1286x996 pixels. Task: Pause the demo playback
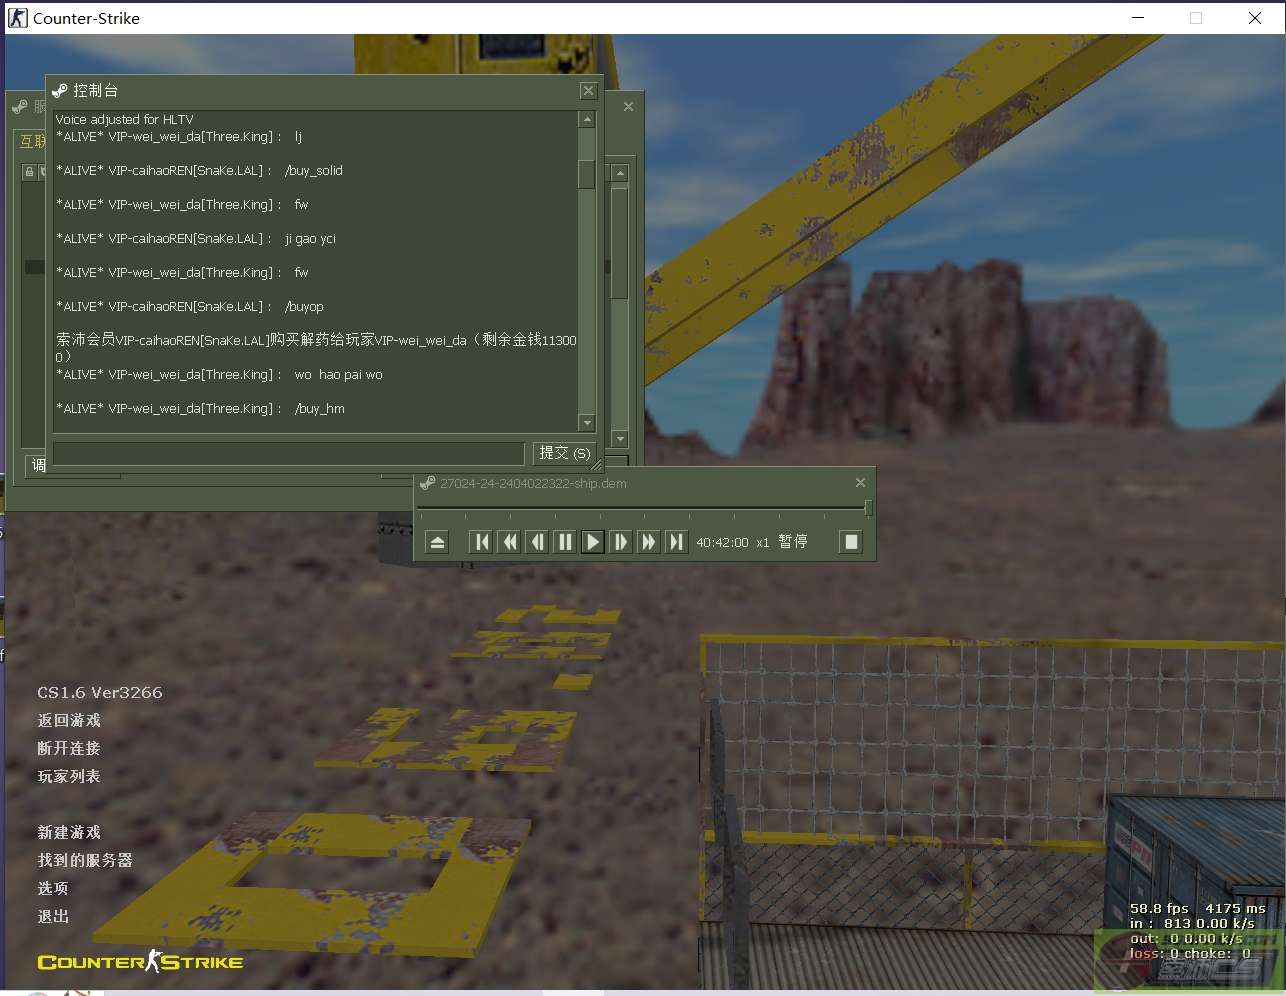point(565,542)
